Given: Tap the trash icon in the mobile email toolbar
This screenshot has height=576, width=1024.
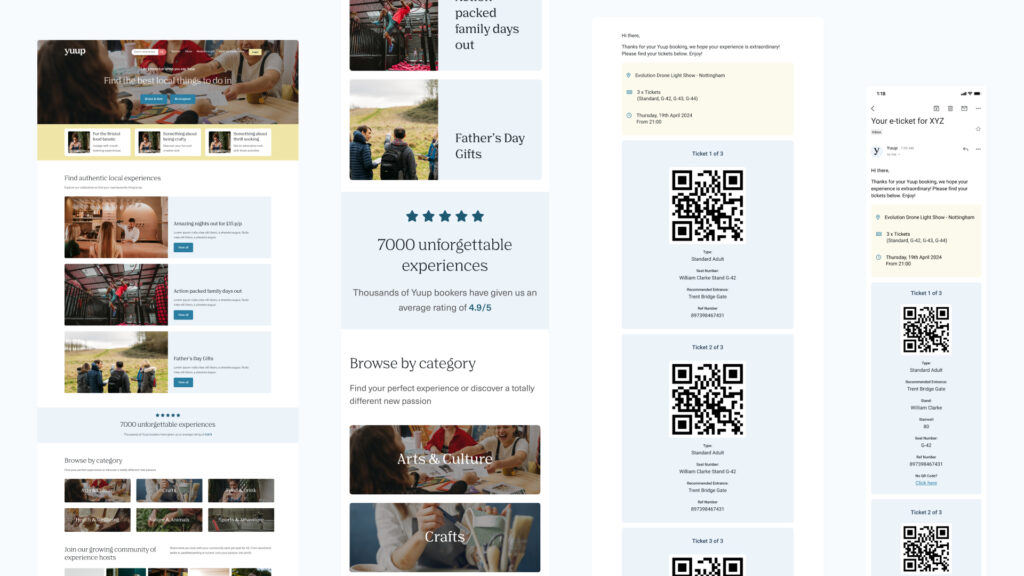Looking at the screenshot, I should click(950, 108).
